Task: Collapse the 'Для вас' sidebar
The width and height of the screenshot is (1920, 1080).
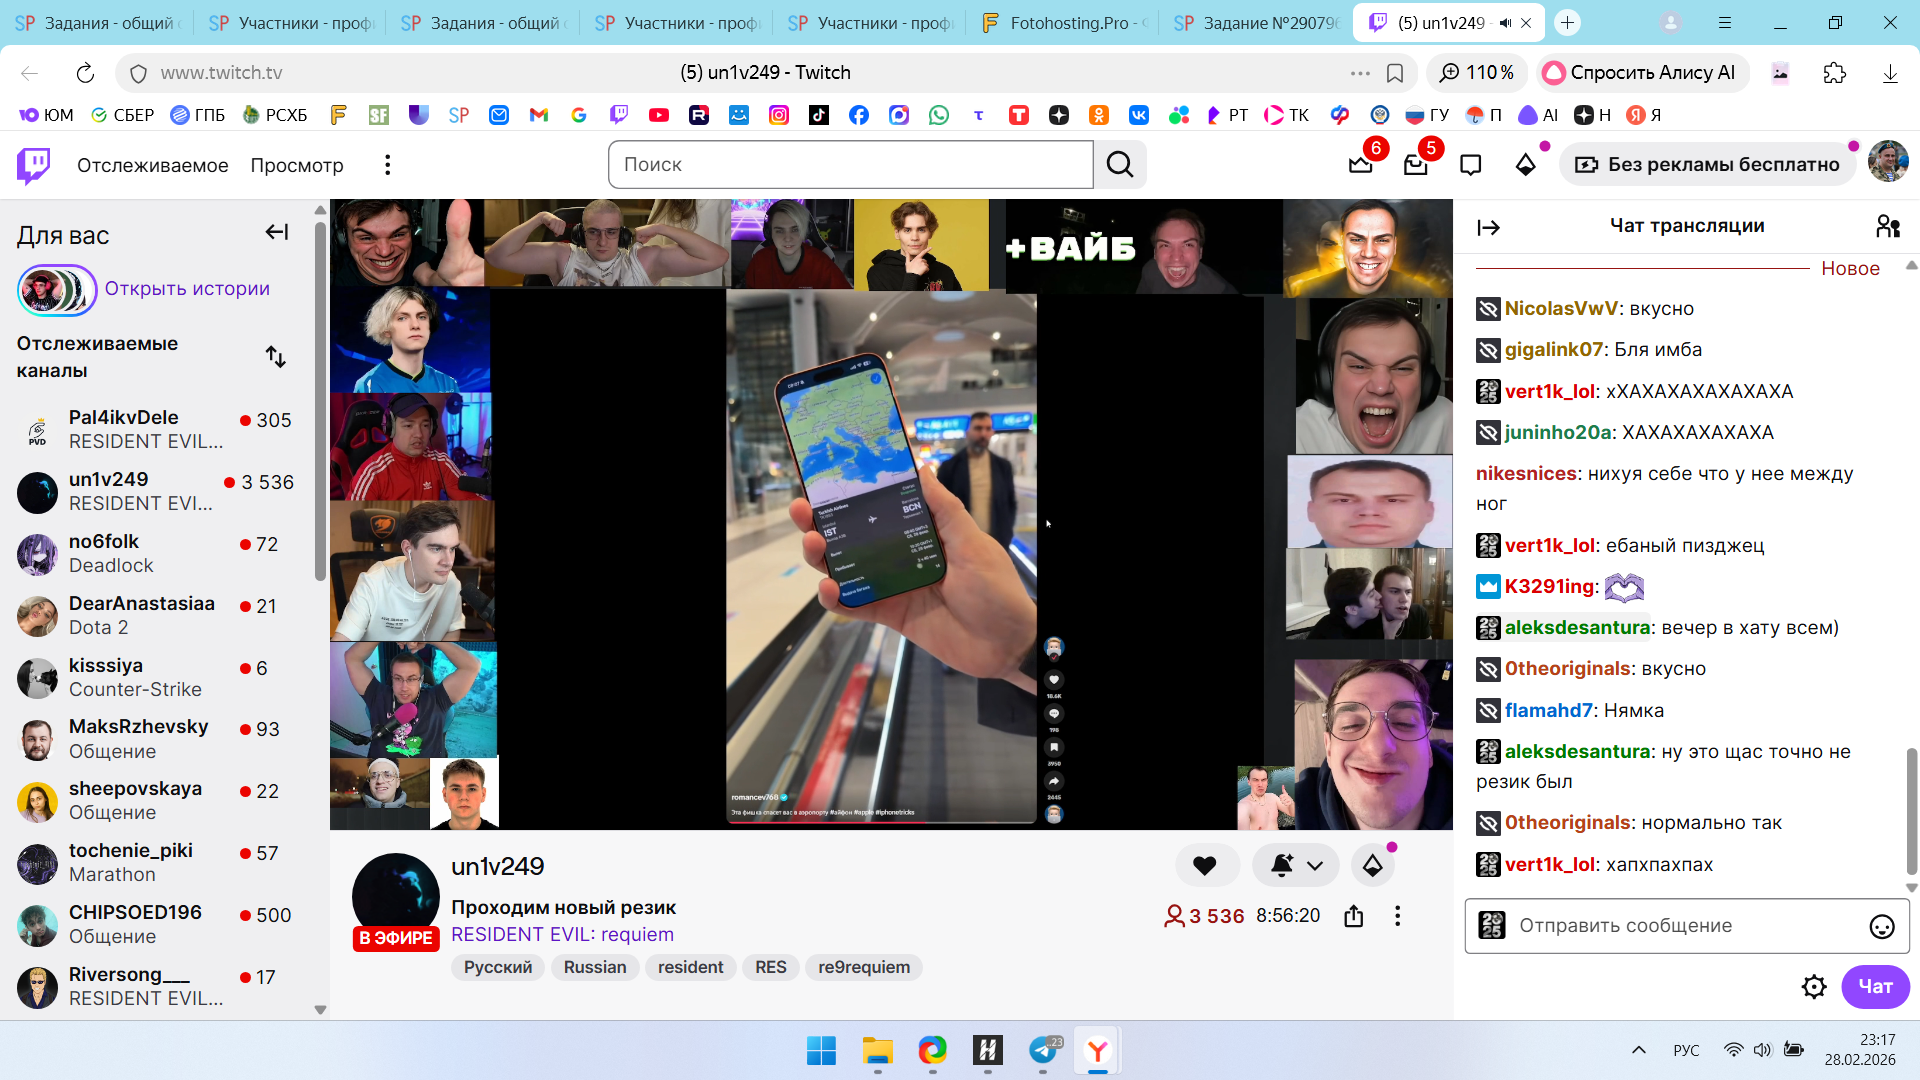Action: coord(277,233)
